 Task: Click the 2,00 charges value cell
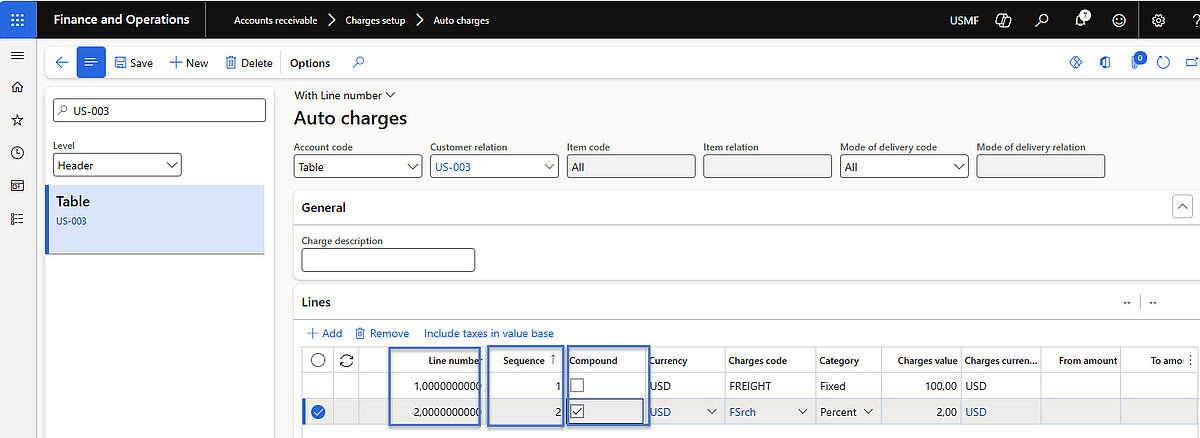coord(921,411)
